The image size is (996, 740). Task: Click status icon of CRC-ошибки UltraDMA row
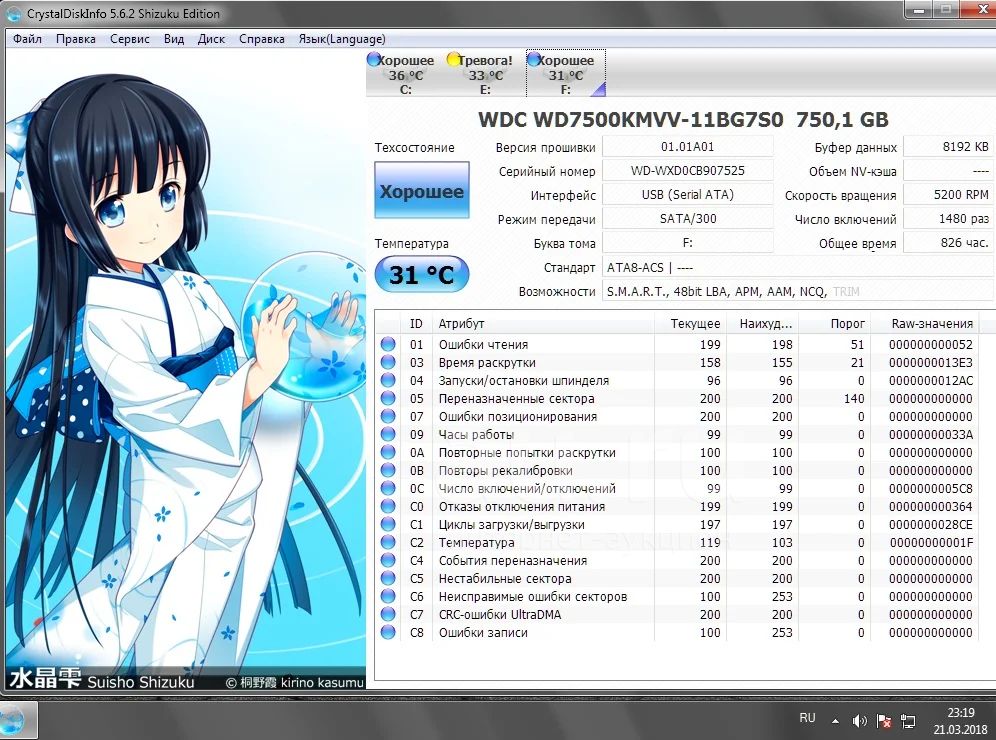tap(388, 614)
